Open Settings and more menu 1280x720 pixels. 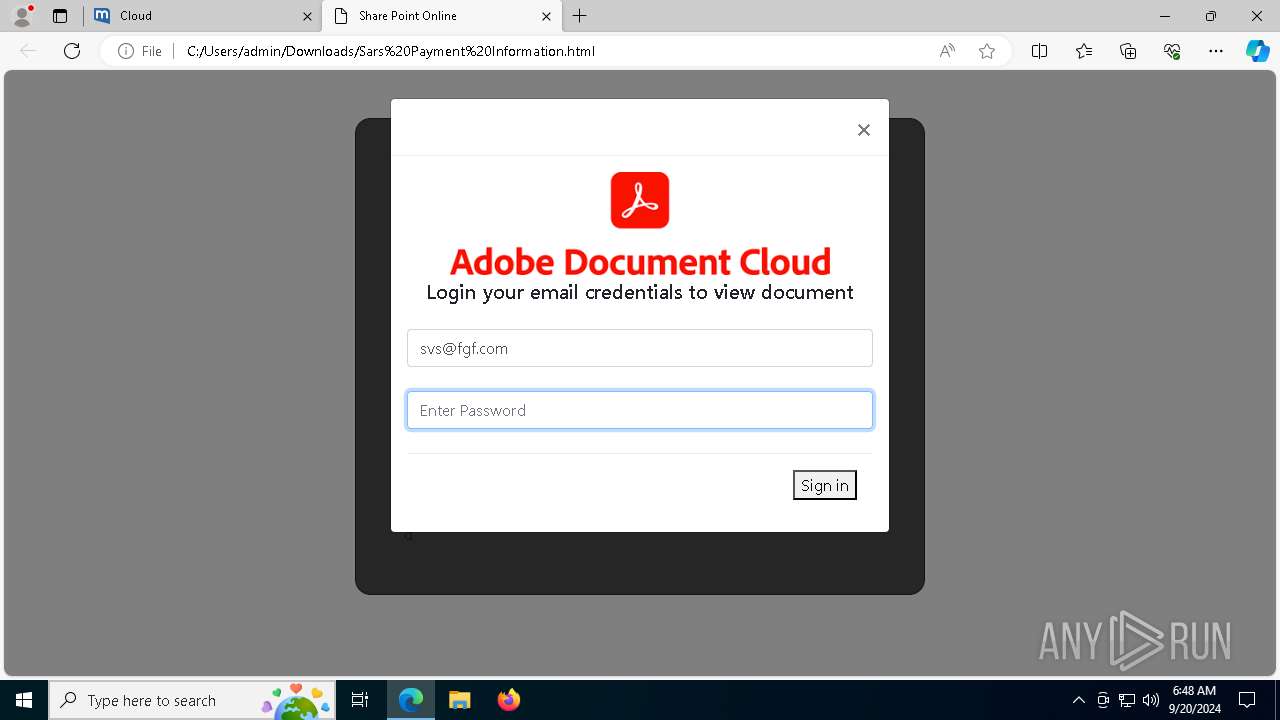(1216, 51)
